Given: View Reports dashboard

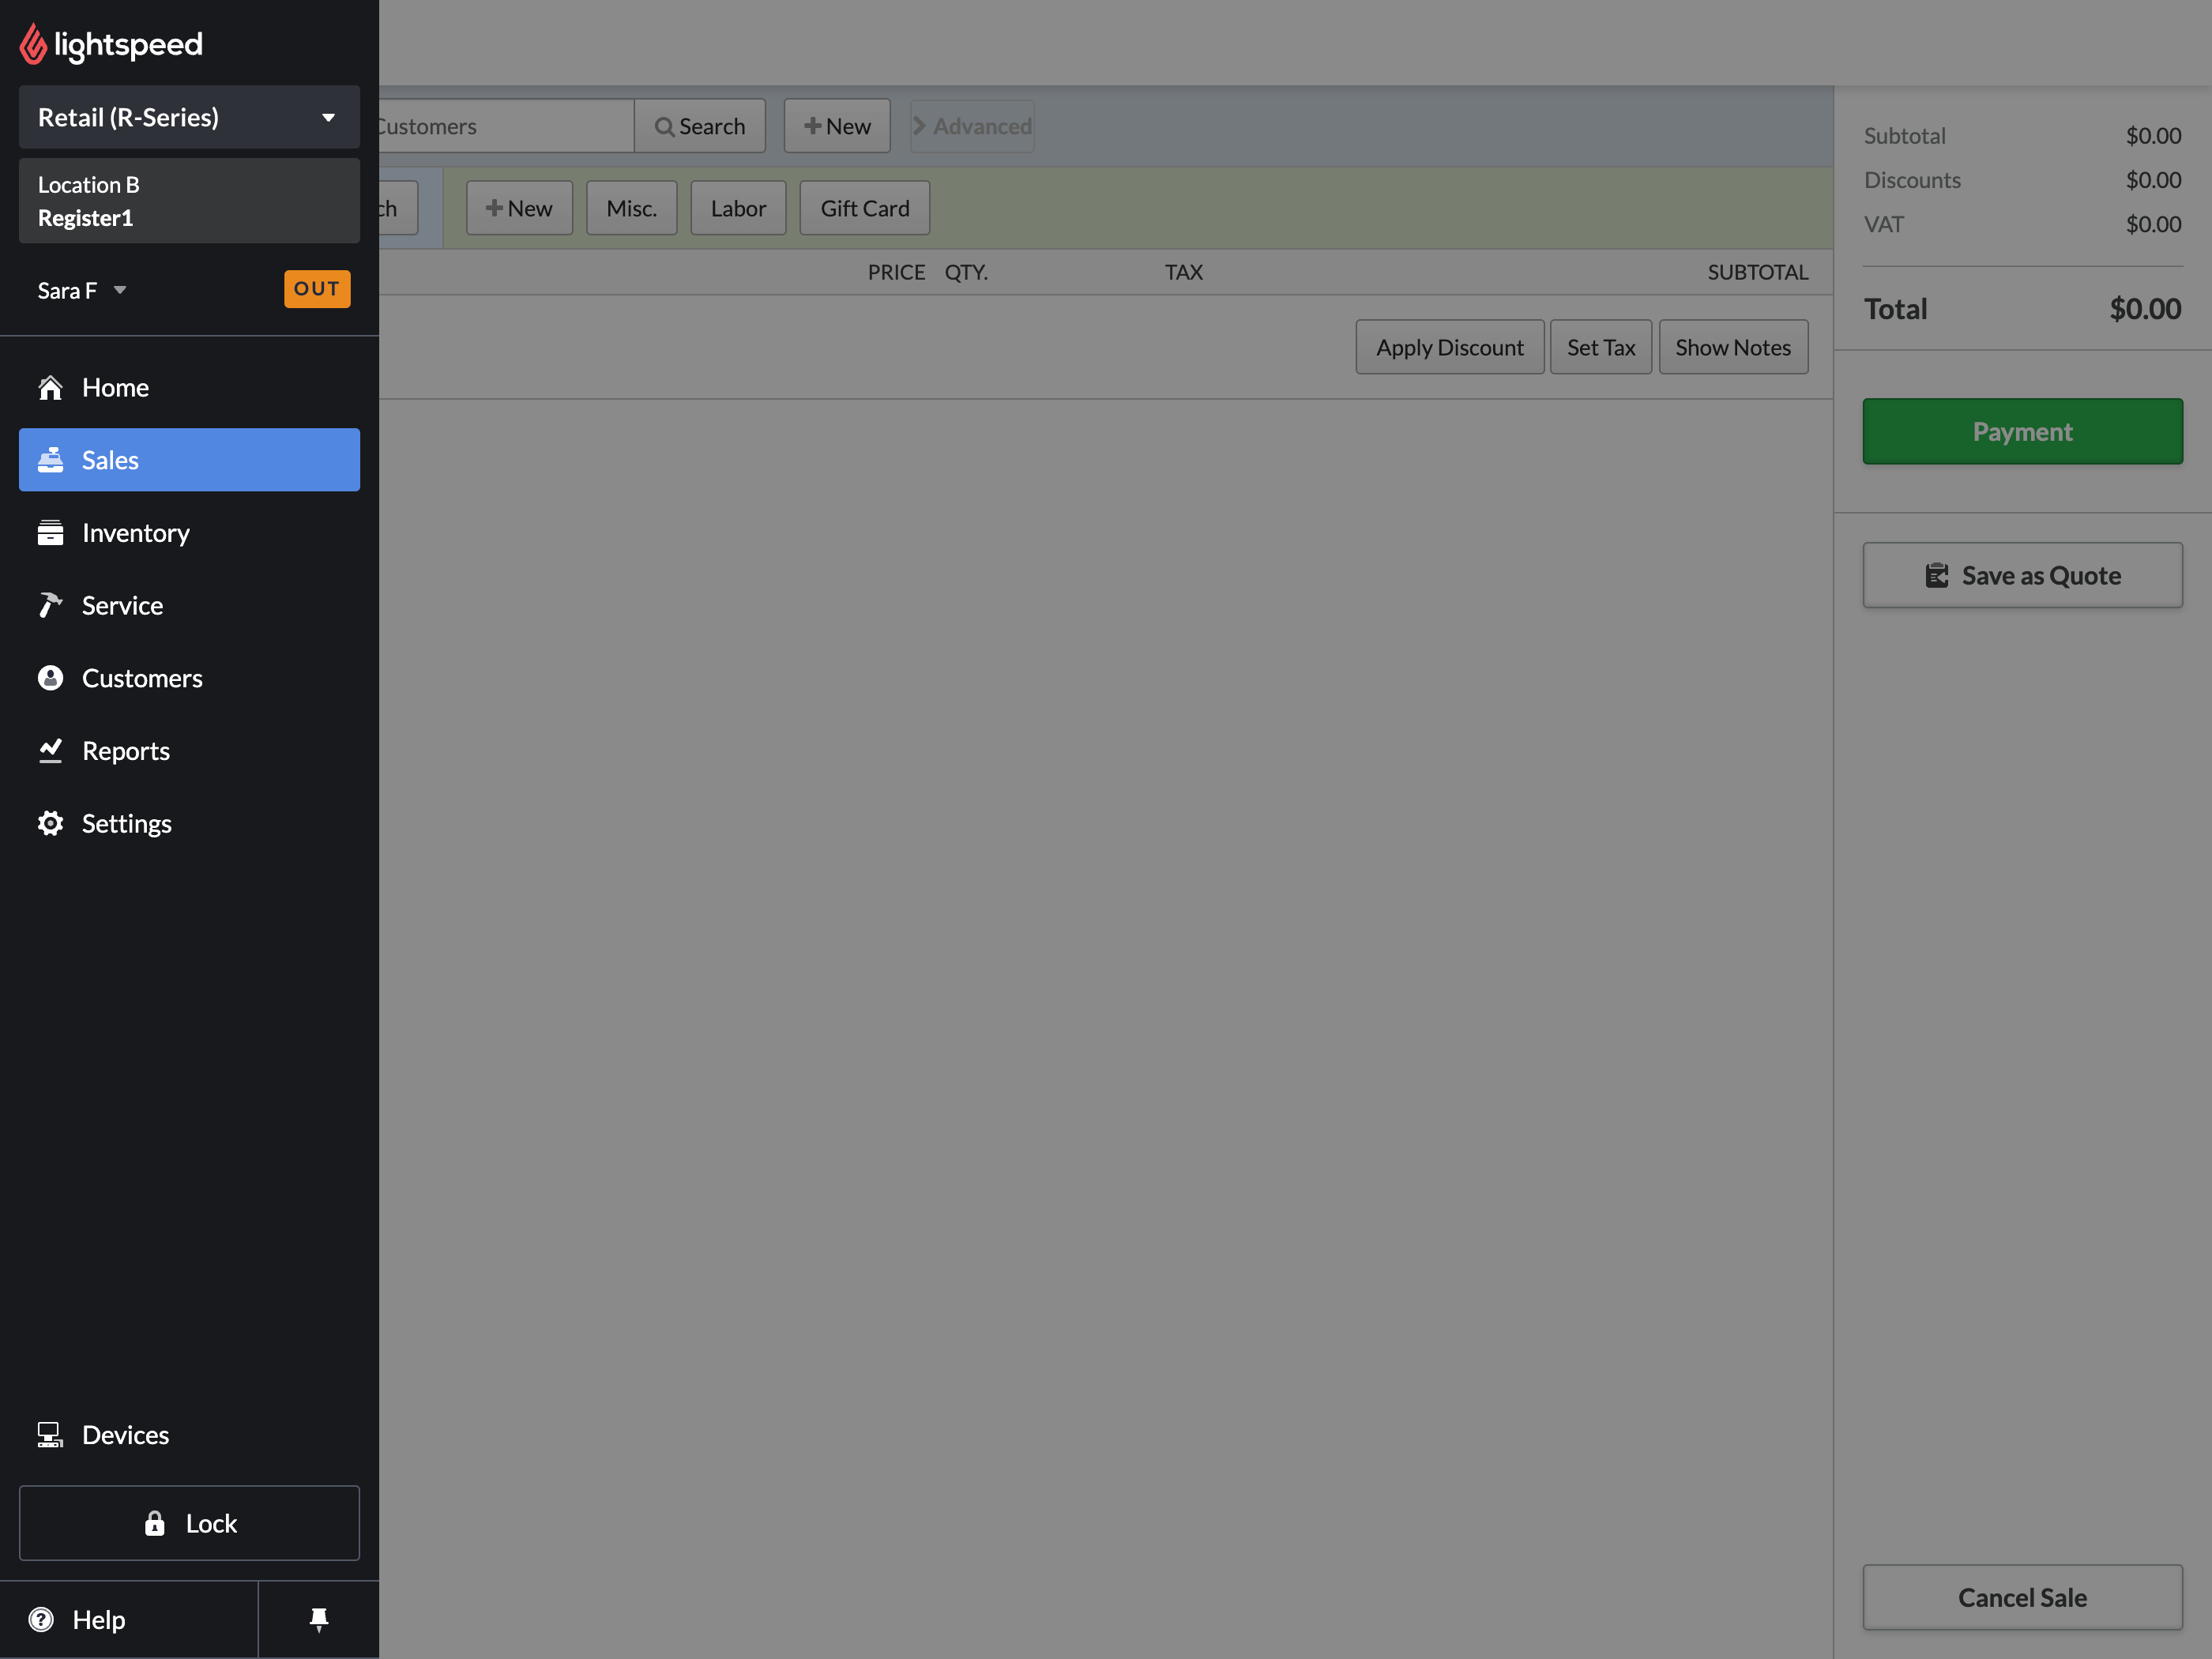Looking at the screenshot, I should click(126, 750).
